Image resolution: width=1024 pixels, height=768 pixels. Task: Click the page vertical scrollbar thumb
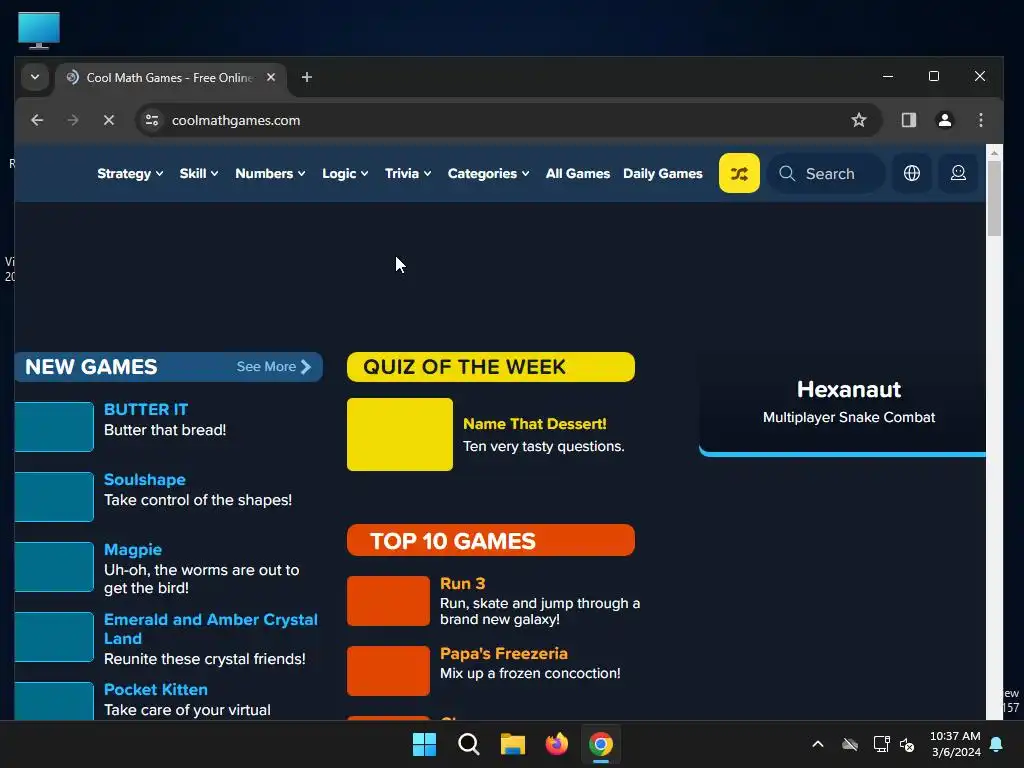[994, 198]
